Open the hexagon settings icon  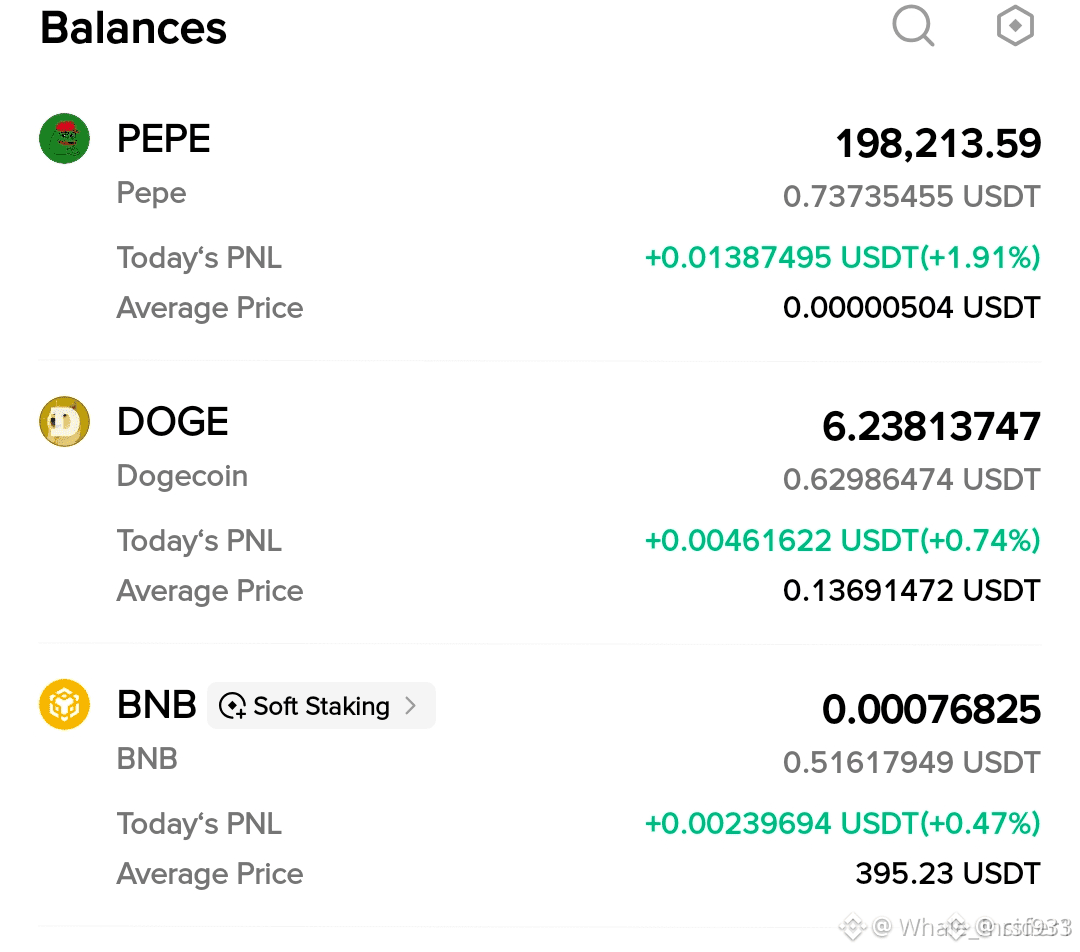1015,26
